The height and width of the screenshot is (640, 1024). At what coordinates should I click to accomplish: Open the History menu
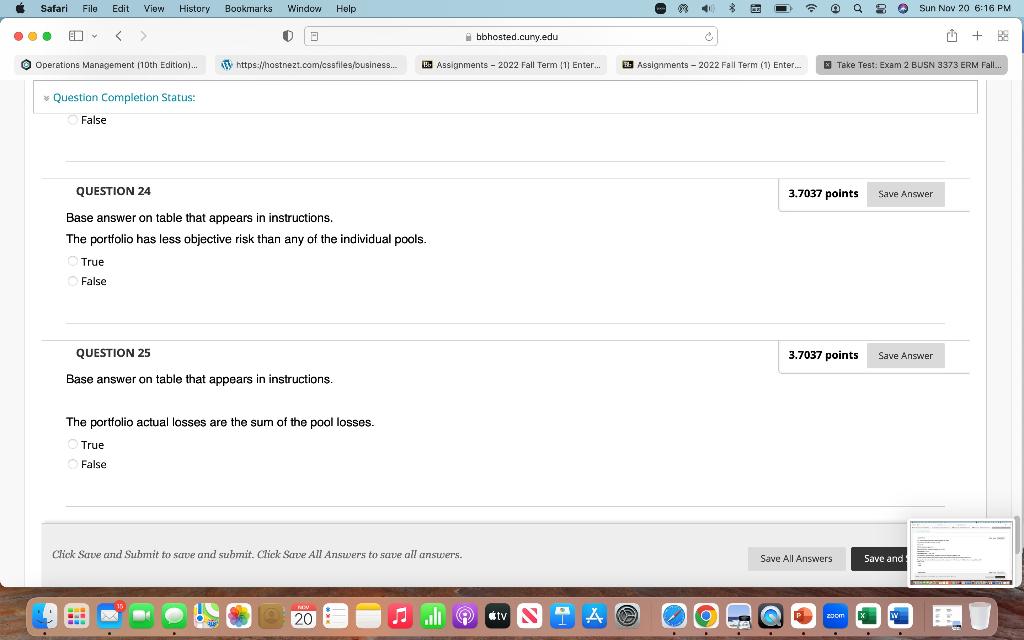pyautogui.click(x=195, y=8)
